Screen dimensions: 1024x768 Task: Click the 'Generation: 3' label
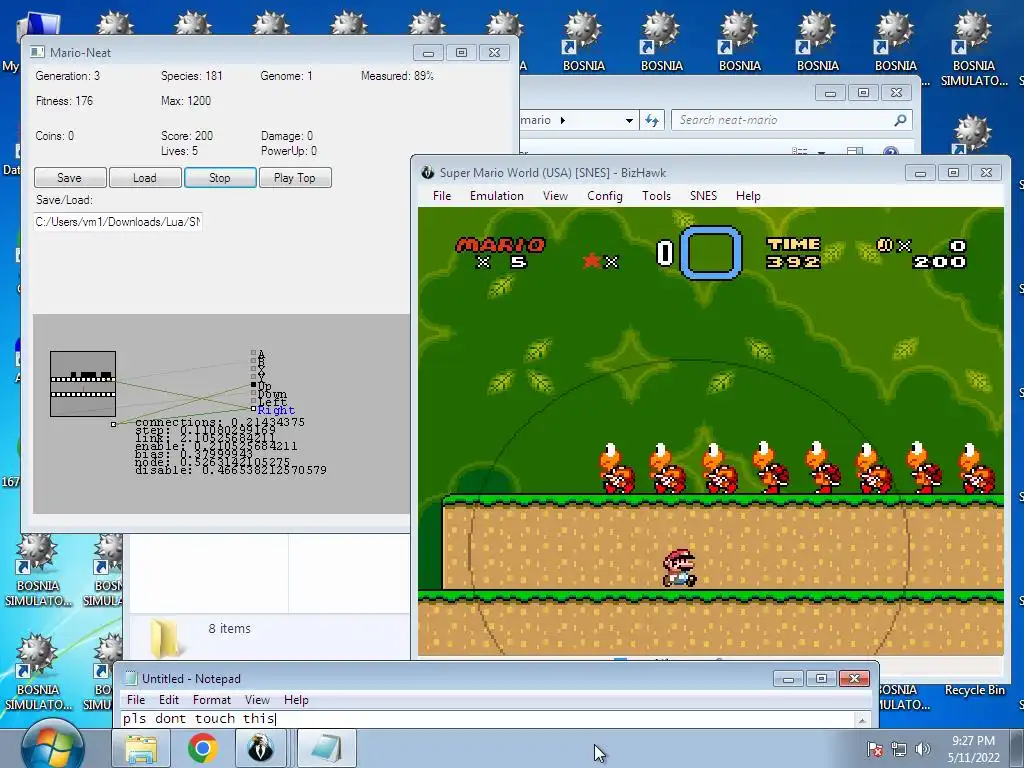pyautogui.click(x=68, y=76)
